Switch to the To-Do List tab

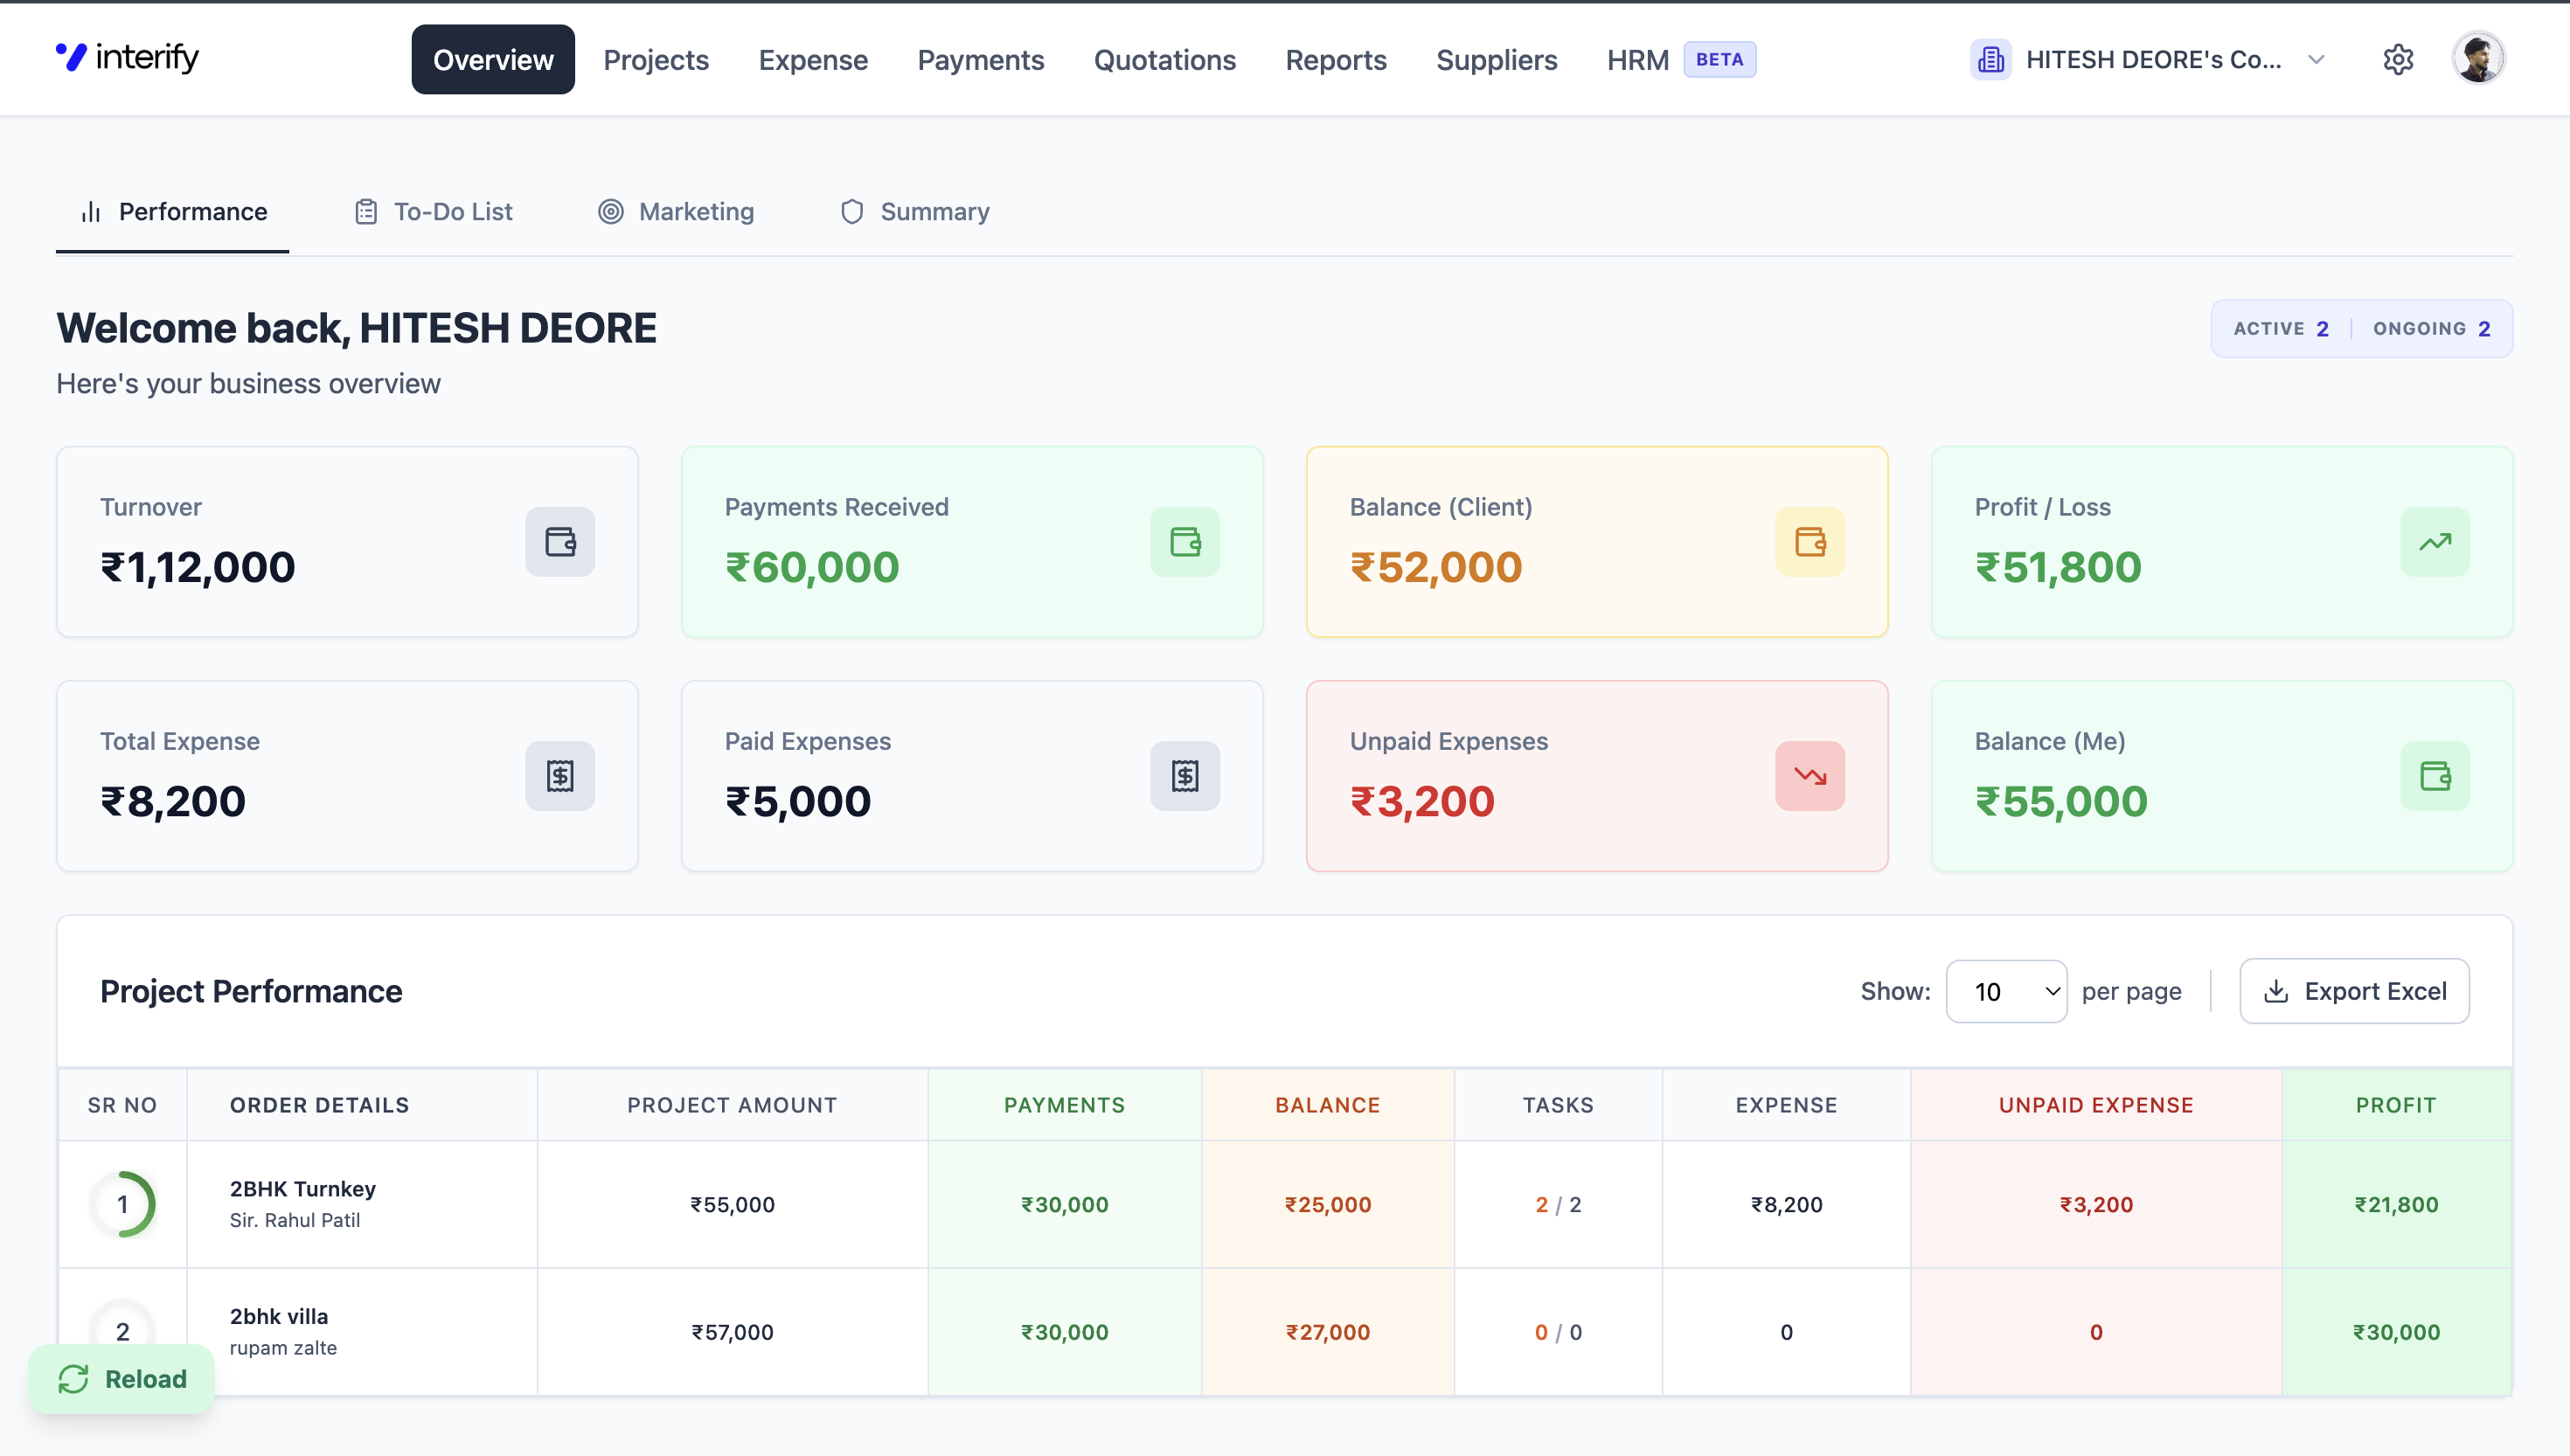(x=434, y=212)
